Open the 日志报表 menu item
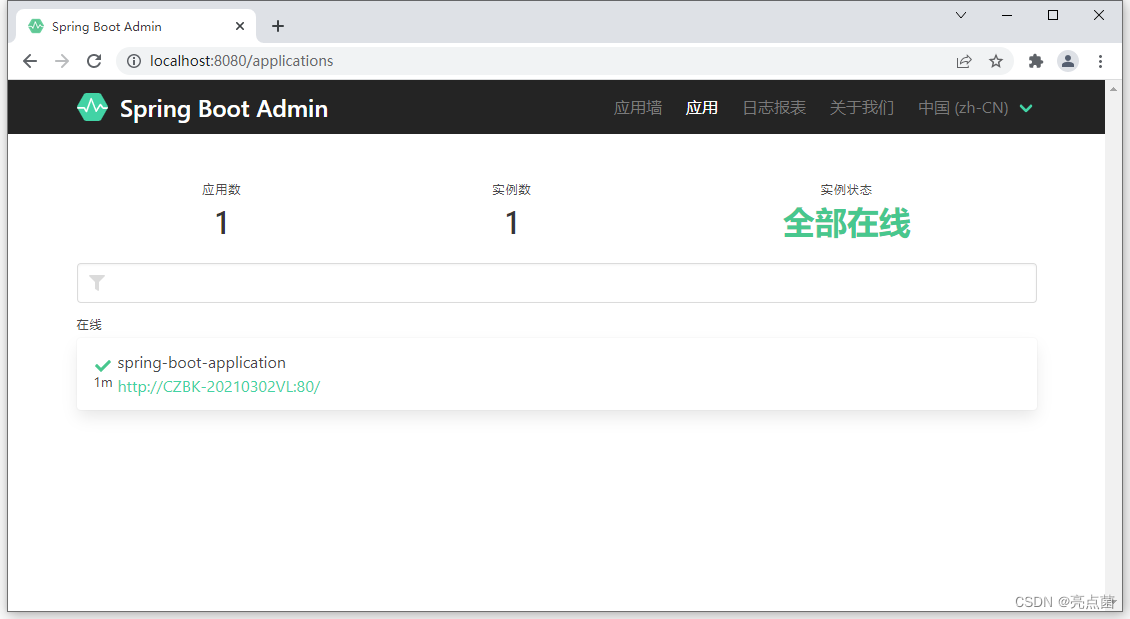The width and height of the screenshot is (1130, 619). (773, 107)
